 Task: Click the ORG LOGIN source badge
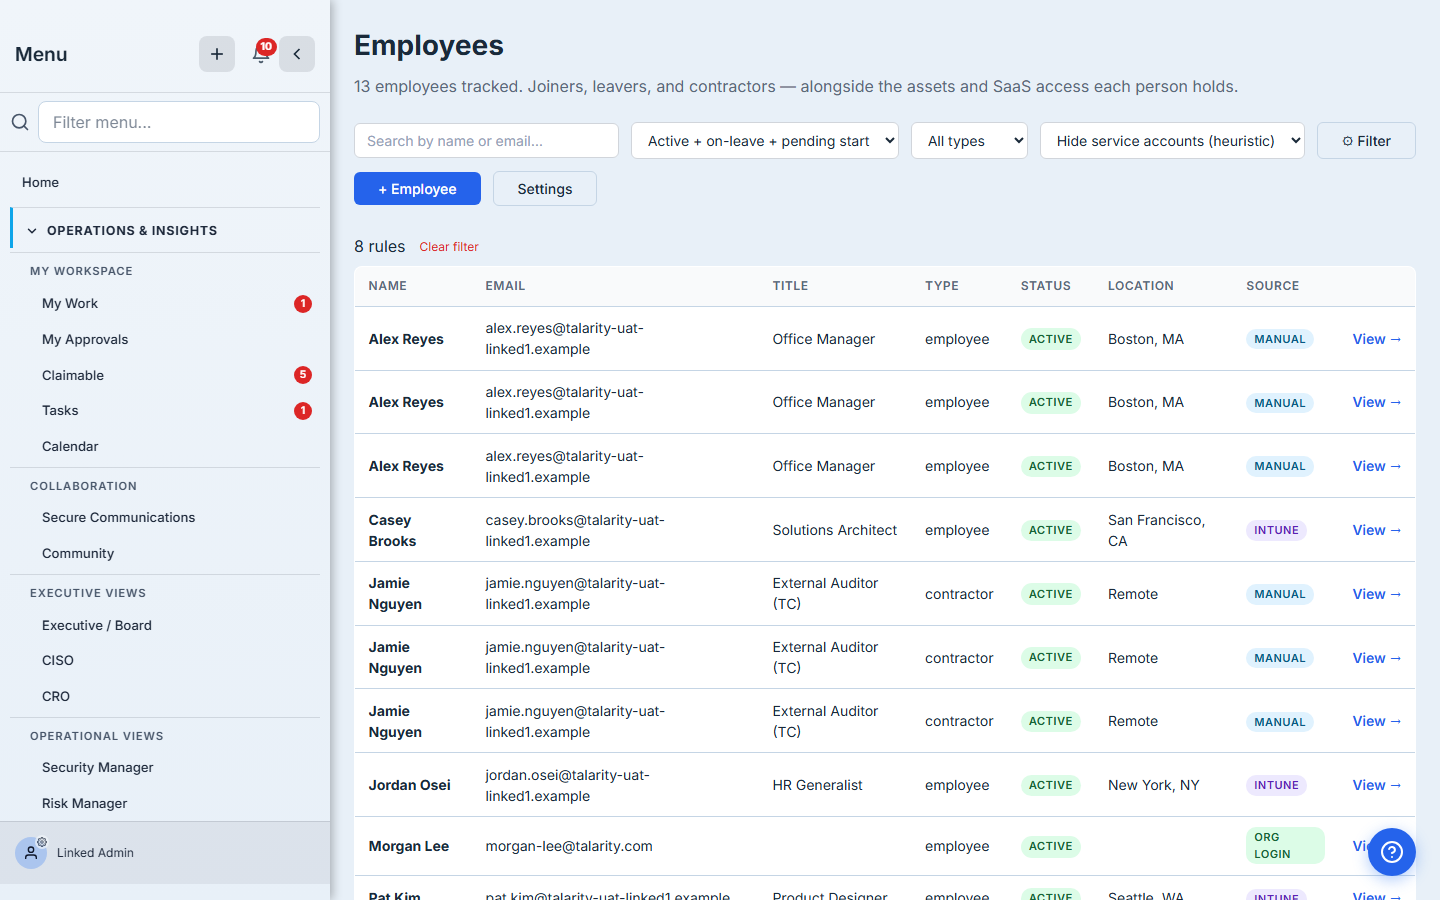(x=1285, y=846)
